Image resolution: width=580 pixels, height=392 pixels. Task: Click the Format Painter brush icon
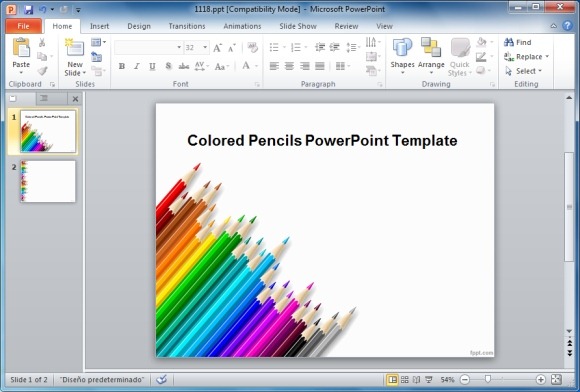coord(42,71)
